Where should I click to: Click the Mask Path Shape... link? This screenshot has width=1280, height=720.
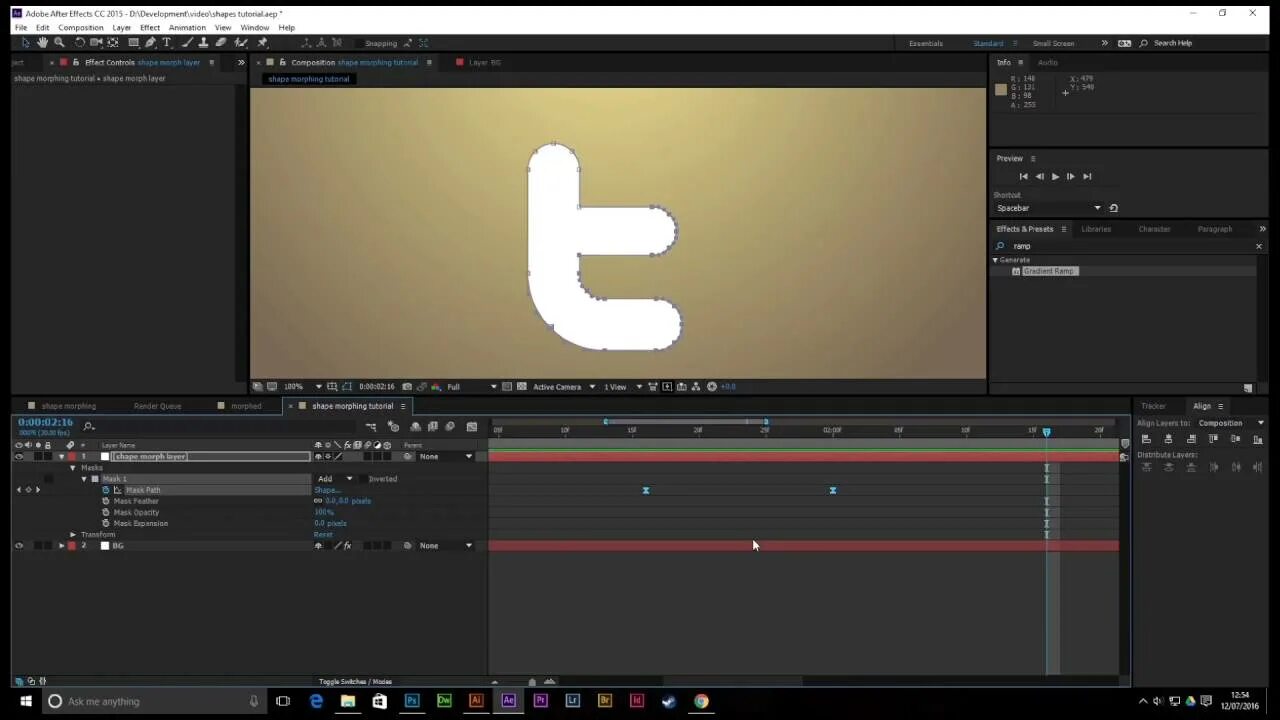pos(327,490)
